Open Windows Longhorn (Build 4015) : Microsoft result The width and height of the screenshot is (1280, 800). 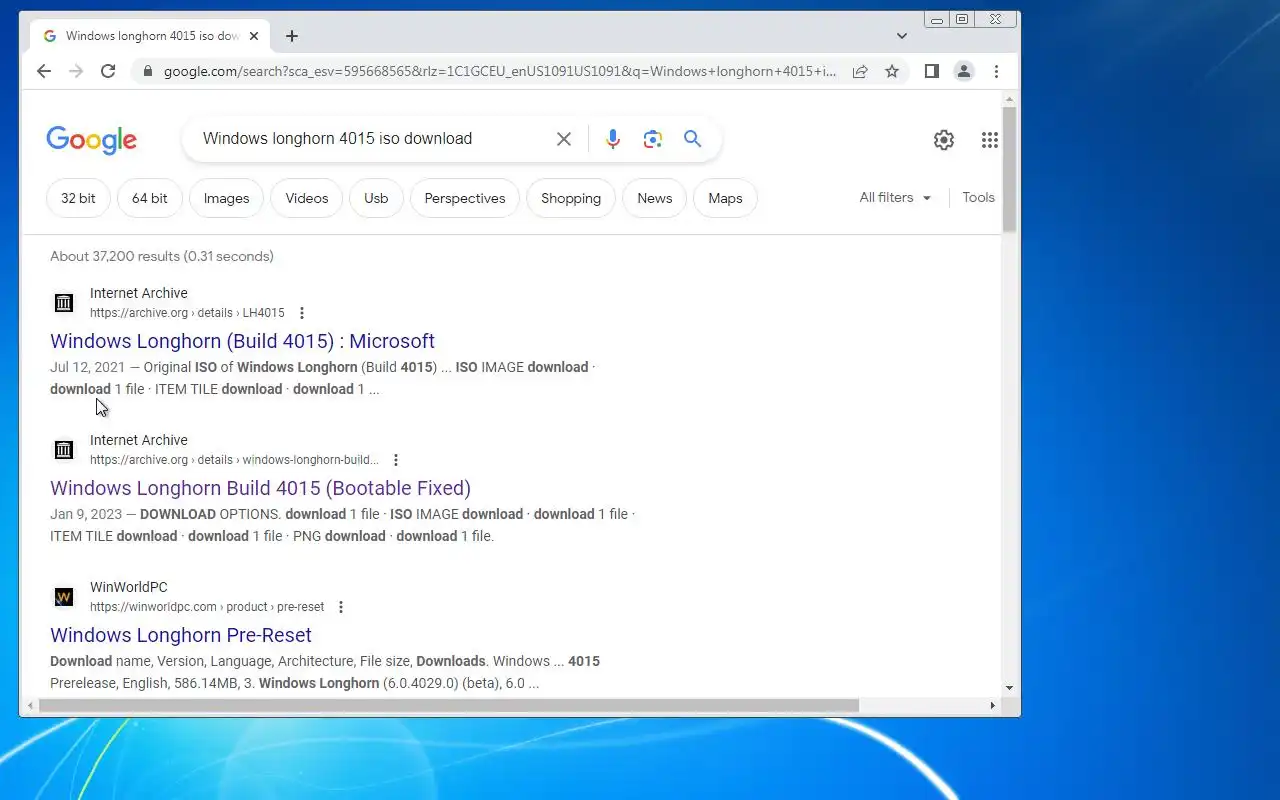[242, 341]
